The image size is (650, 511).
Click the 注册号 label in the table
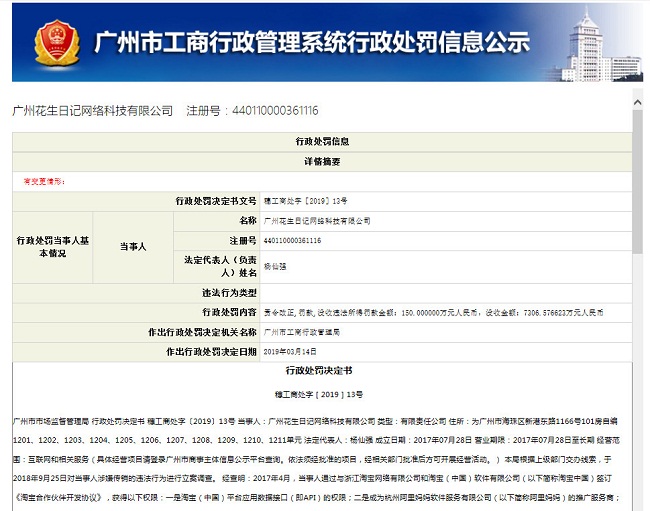[x=243, y=241]
